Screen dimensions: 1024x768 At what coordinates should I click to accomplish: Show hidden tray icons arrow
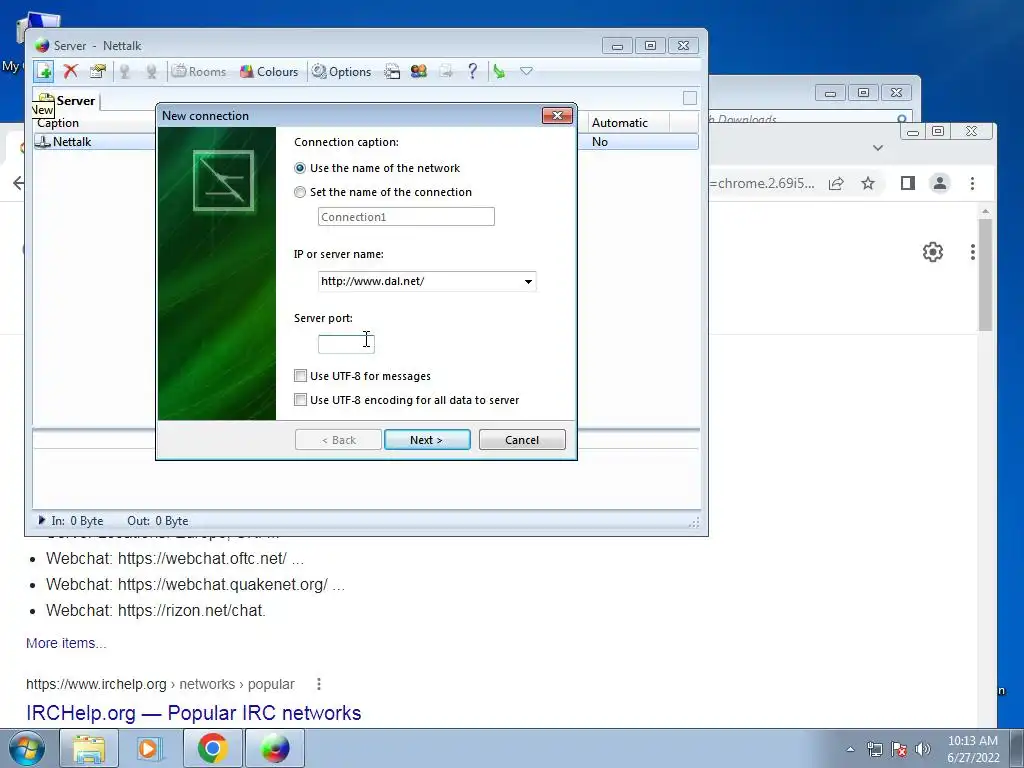850,749
